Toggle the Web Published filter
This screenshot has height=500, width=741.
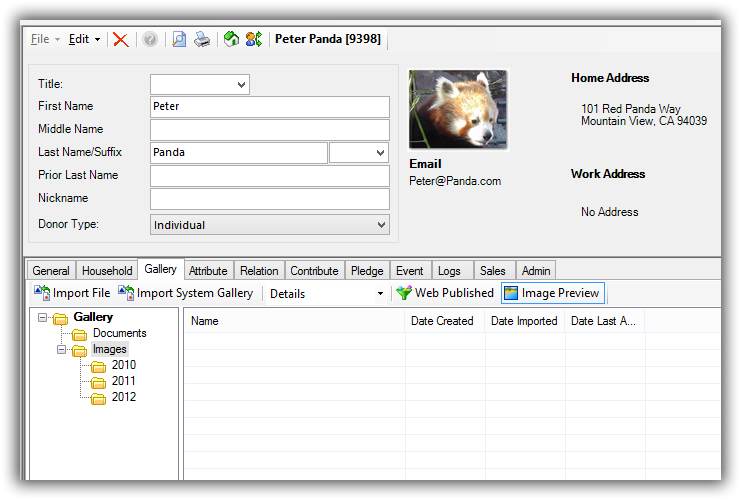pos(445,293)
